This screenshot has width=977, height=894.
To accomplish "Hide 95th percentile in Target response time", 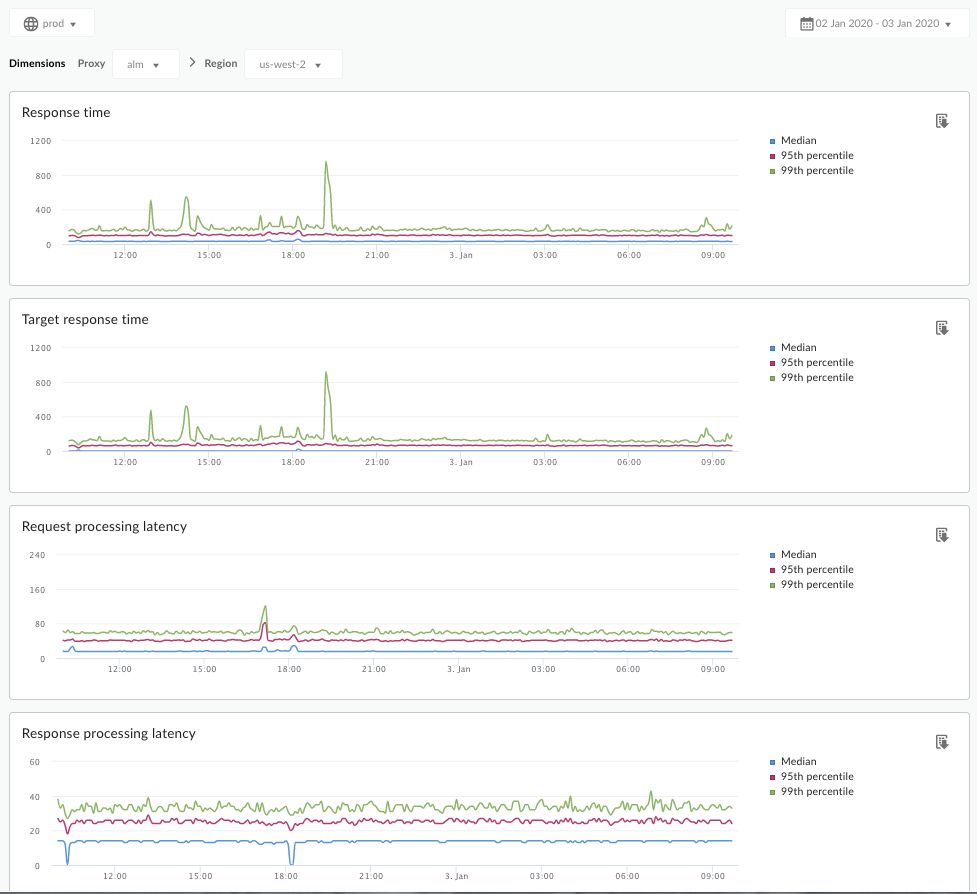I will 816,363.
